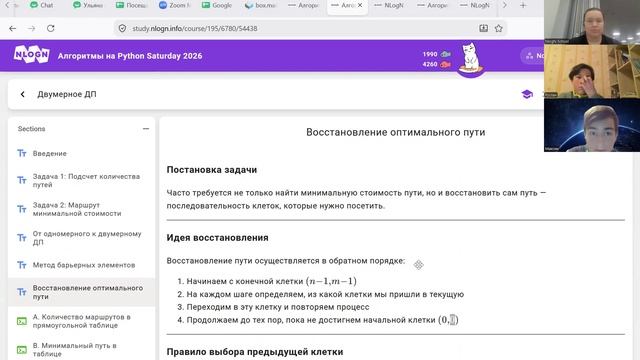Switch to the Chat tab

pos(42,5)
